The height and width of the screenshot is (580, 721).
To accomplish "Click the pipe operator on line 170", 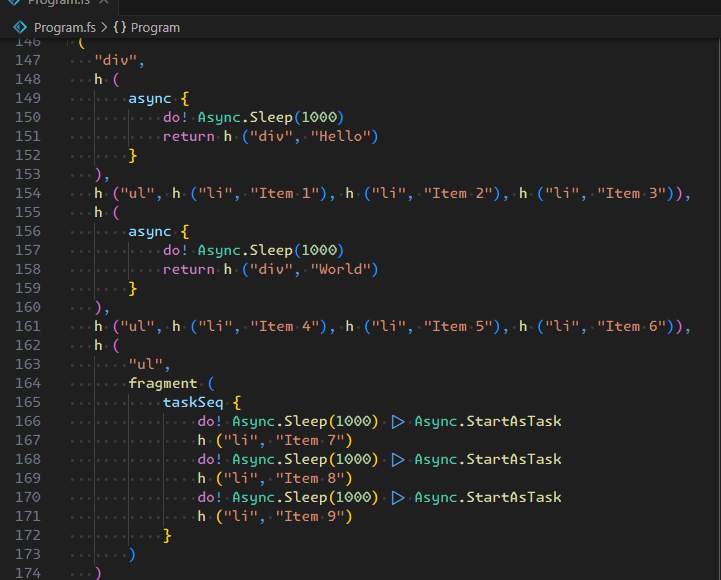I will pyautogui.click(x=398, y=498).
